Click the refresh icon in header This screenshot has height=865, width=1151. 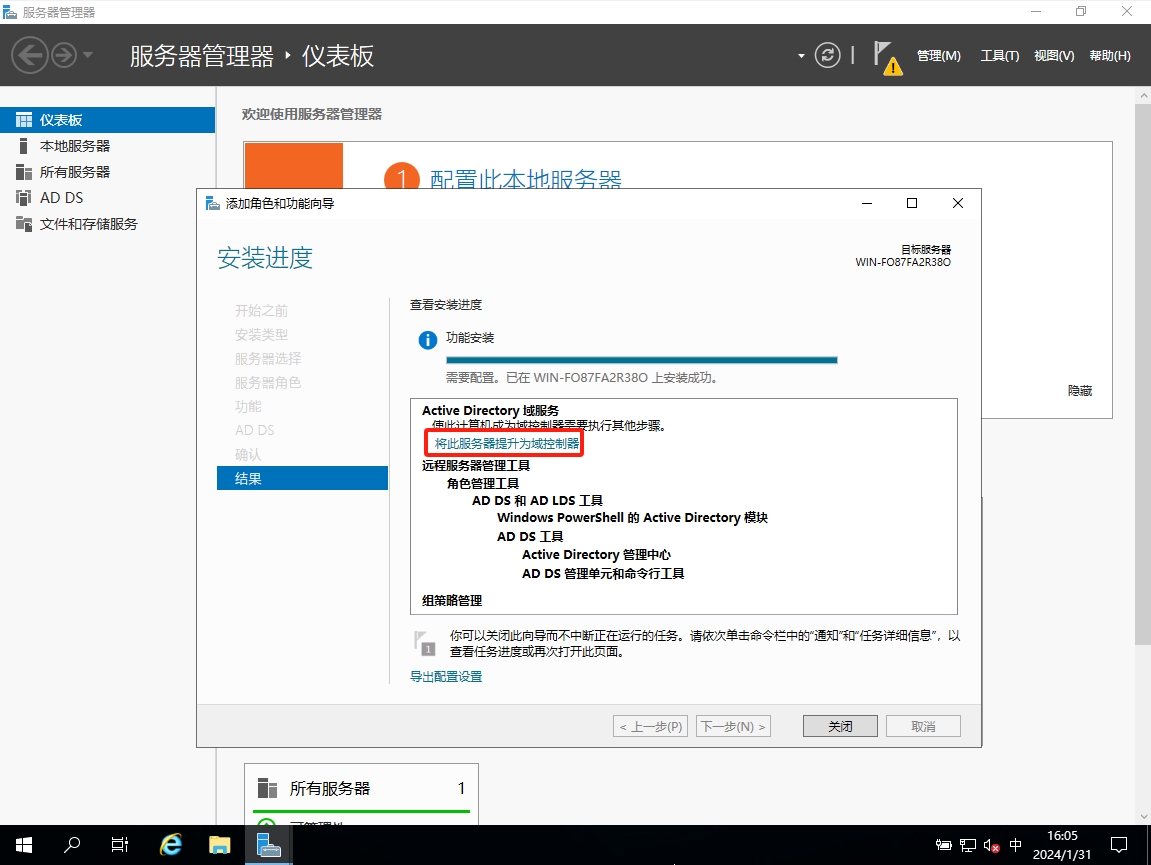pos(827,55)
